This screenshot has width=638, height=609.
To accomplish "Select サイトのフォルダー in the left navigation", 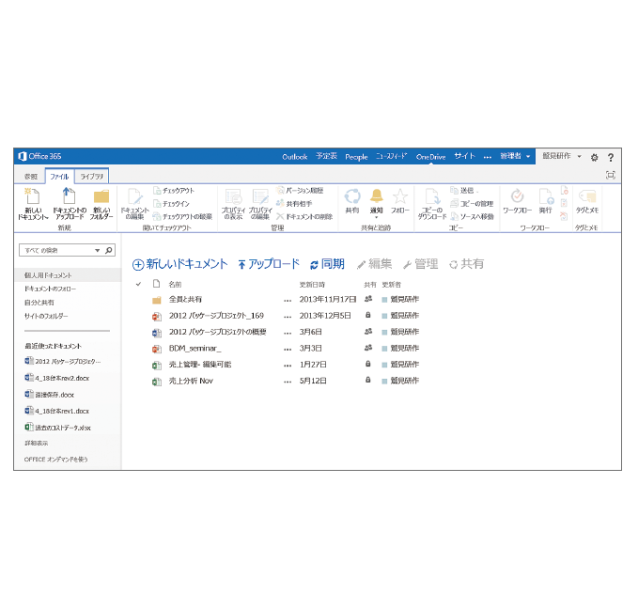I will (46, 316).
